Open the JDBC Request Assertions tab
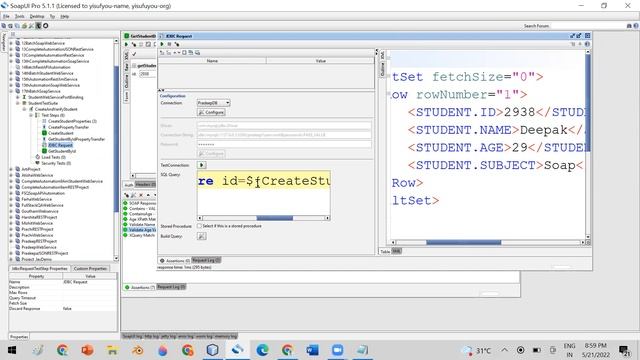Viewport: 640px width, 360px height. (175, 260)
